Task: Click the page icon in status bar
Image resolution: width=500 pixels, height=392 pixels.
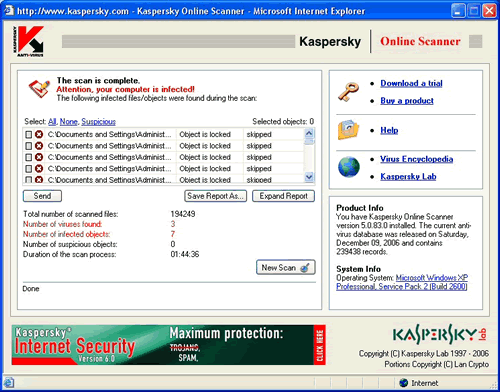Action: click(9, 383)
